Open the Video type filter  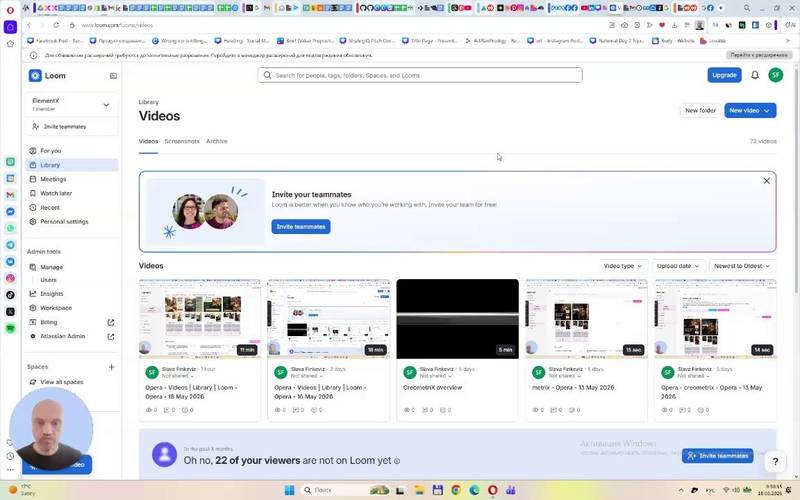[x=622, y=266]
